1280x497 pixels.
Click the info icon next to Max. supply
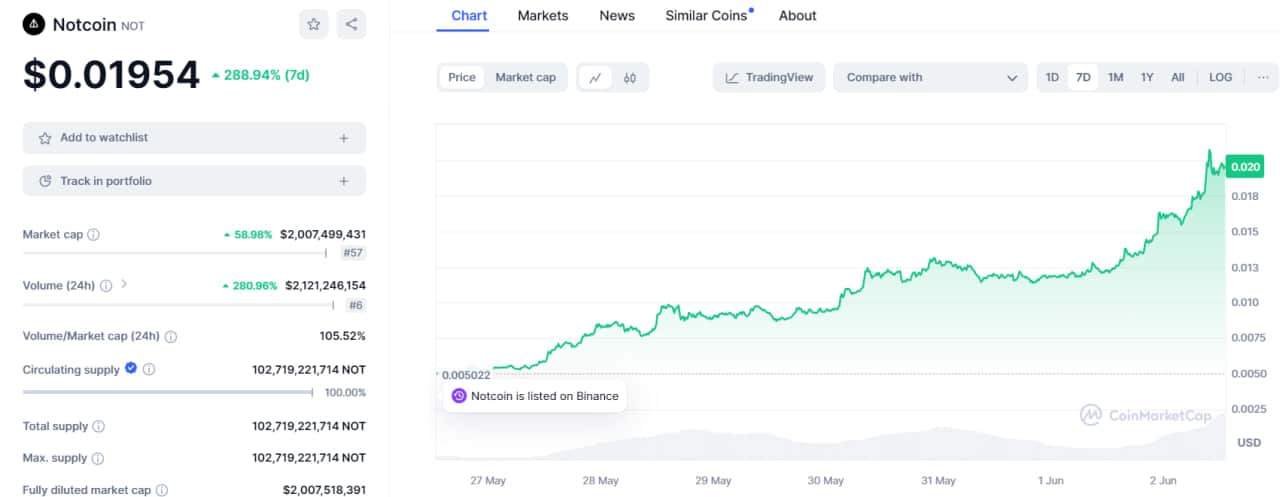97,458
